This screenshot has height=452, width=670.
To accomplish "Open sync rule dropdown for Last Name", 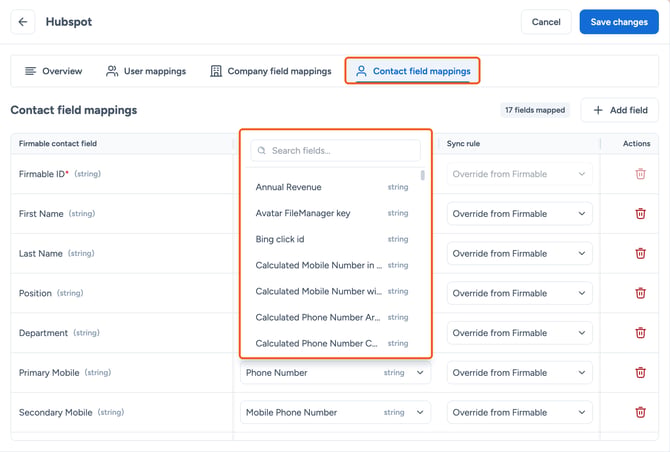I will coord(520,253).
